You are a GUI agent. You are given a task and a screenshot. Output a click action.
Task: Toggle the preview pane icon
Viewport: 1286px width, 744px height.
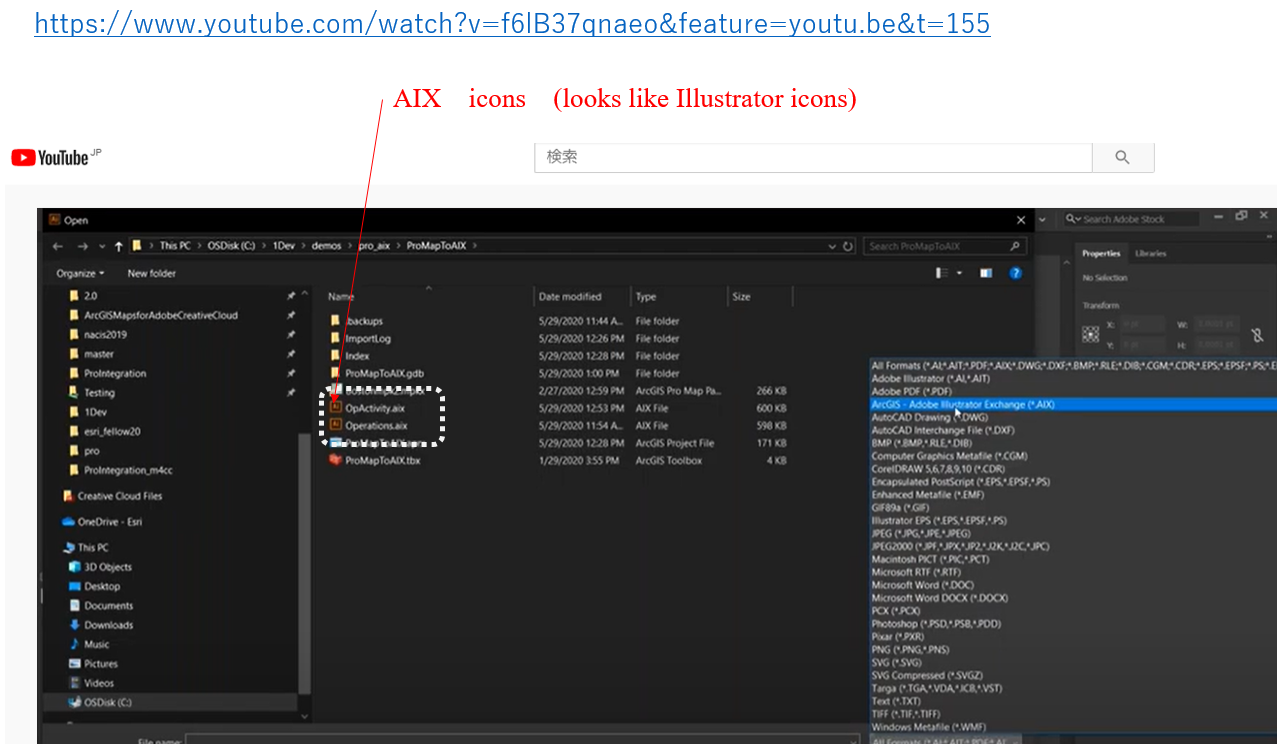pos(986,273)
